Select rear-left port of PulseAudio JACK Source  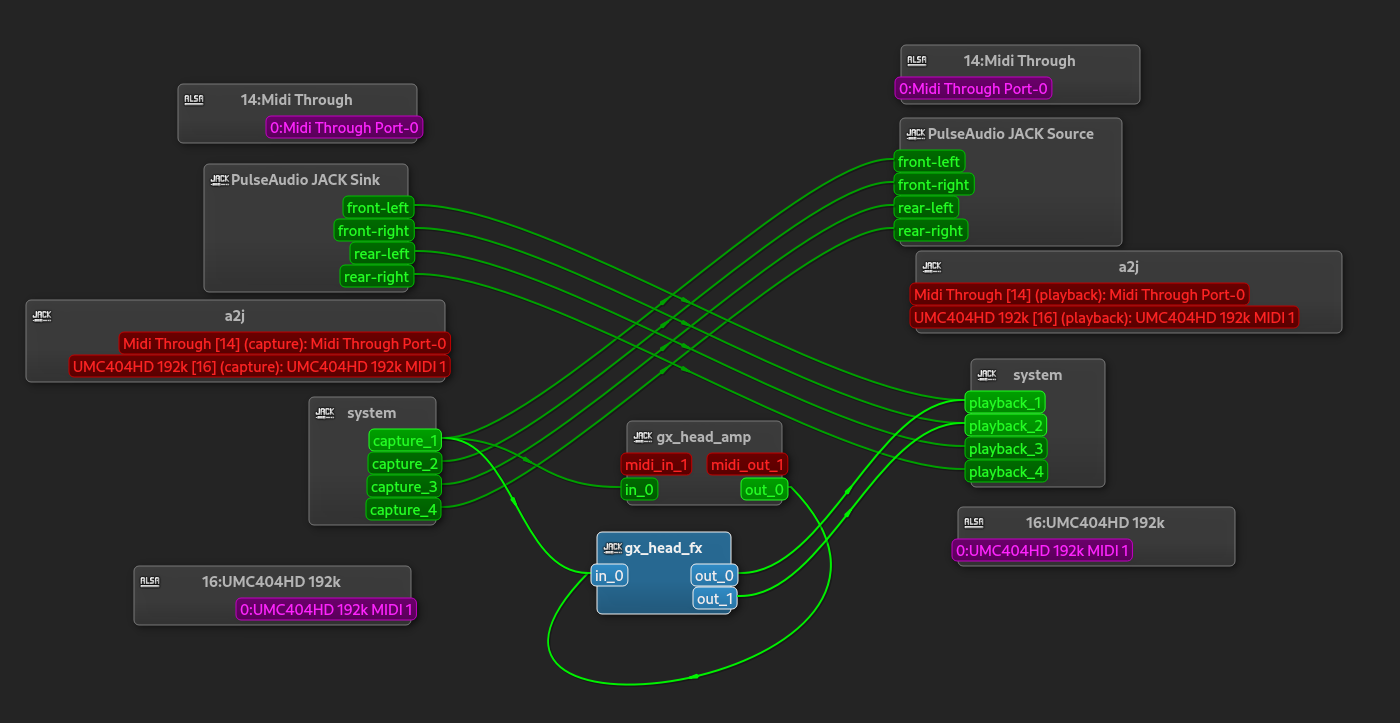[926, 208]
